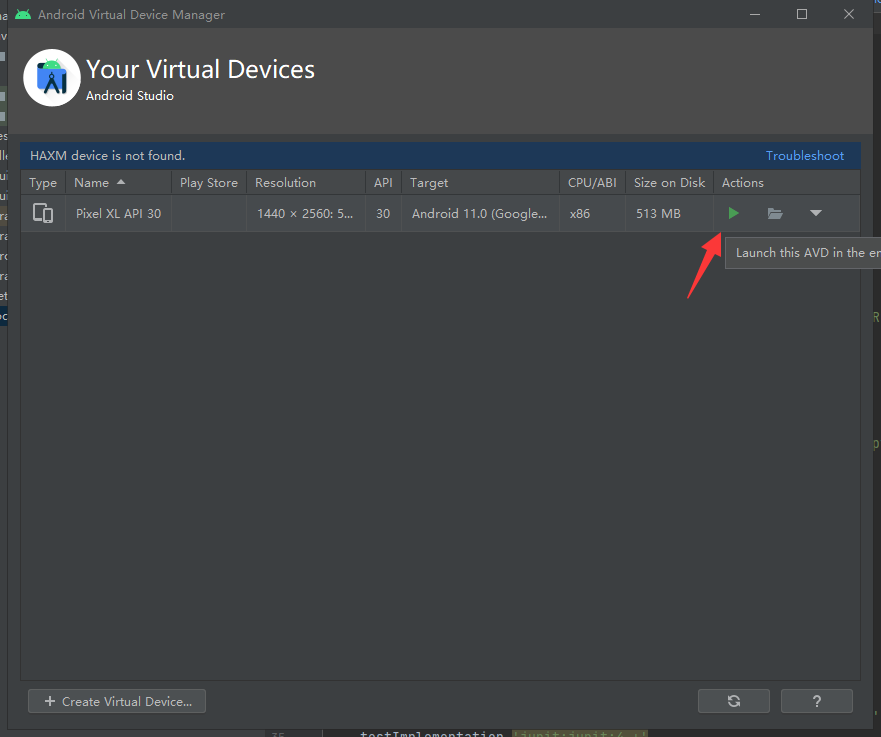Close the Android Virtual Device Manager
This screenshot has height=737, width=881.
tap(849, 15)
